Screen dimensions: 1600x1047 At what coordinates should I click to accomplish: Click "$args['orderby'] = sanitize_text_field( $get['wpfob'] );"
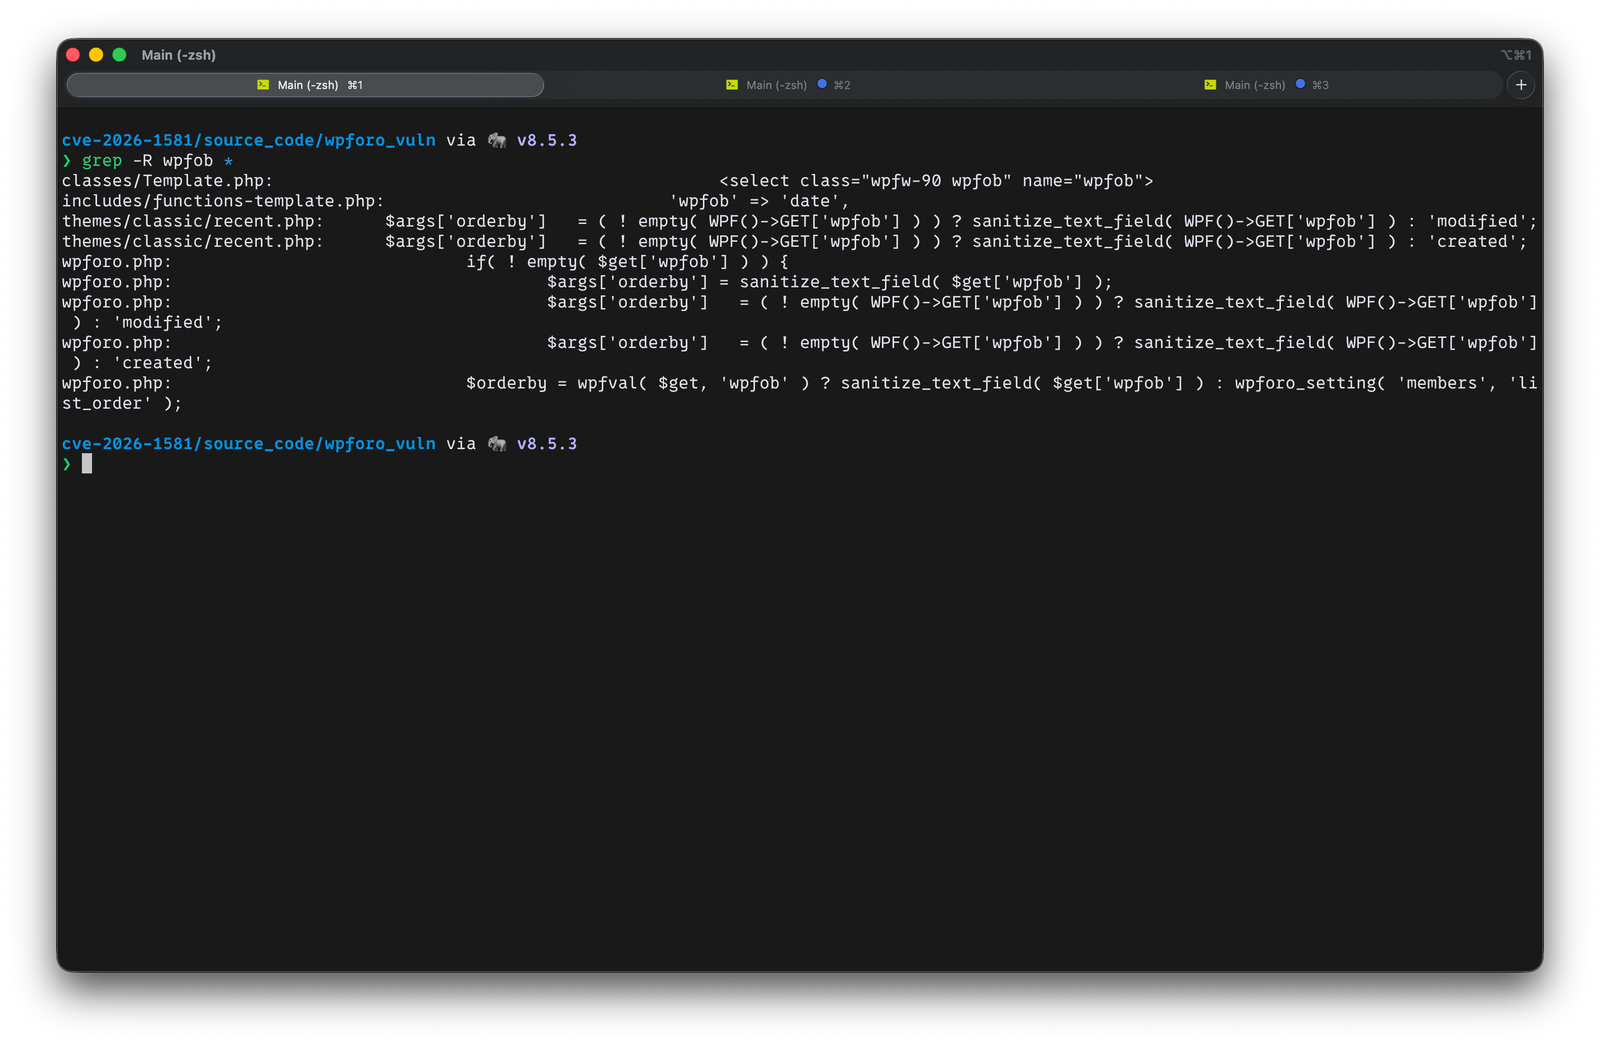[x=829, y=282]
